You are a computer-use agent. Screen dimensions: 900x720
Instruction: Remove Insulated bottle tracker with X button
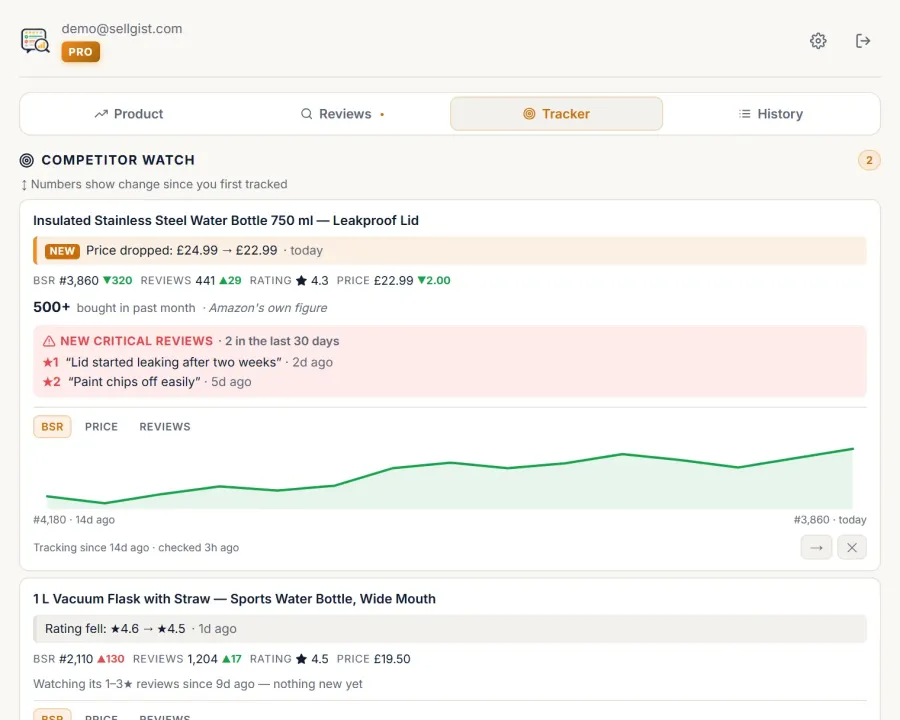tap(852, 548)
